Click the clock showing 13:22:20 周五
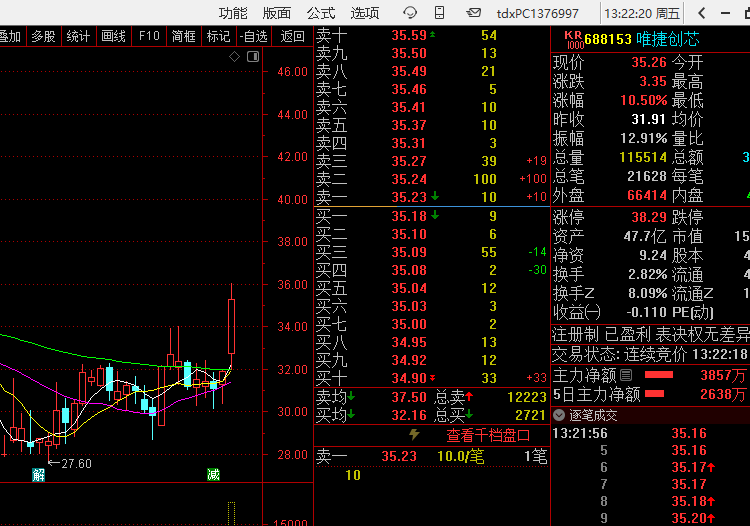Image resolution: width=750 pixels, height=526 pixels. (641, 13)
